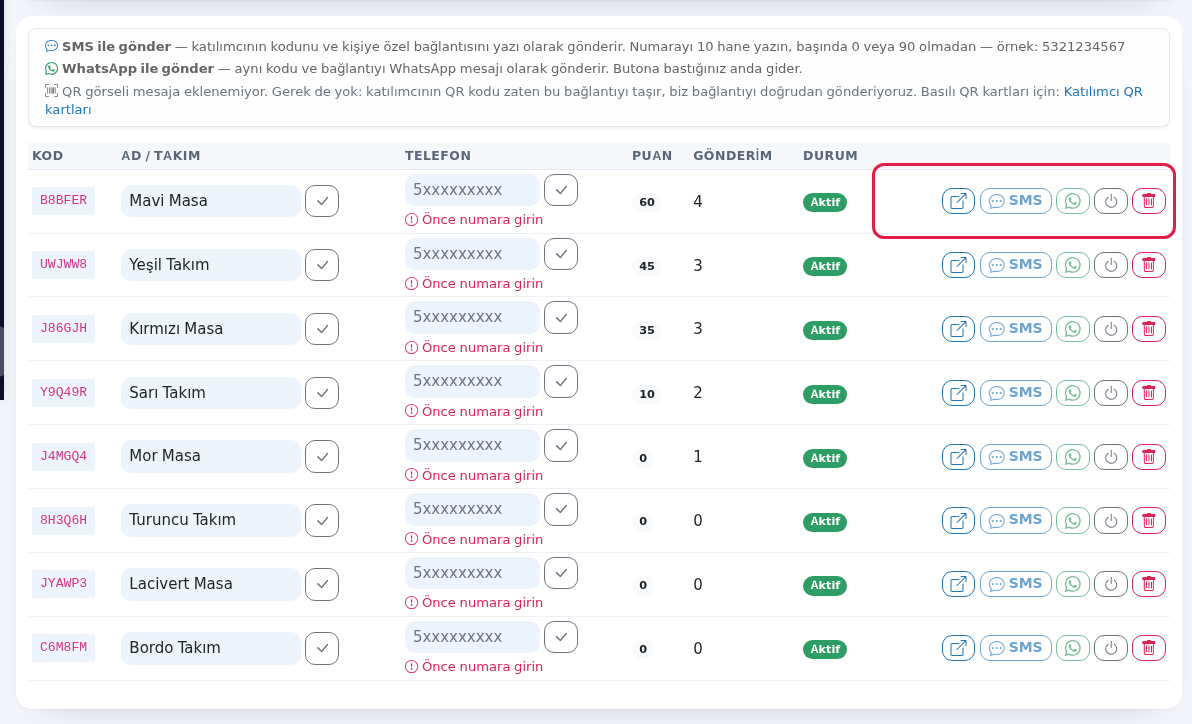Delete the Bordo Takım row

click(x=1149, y=648)
